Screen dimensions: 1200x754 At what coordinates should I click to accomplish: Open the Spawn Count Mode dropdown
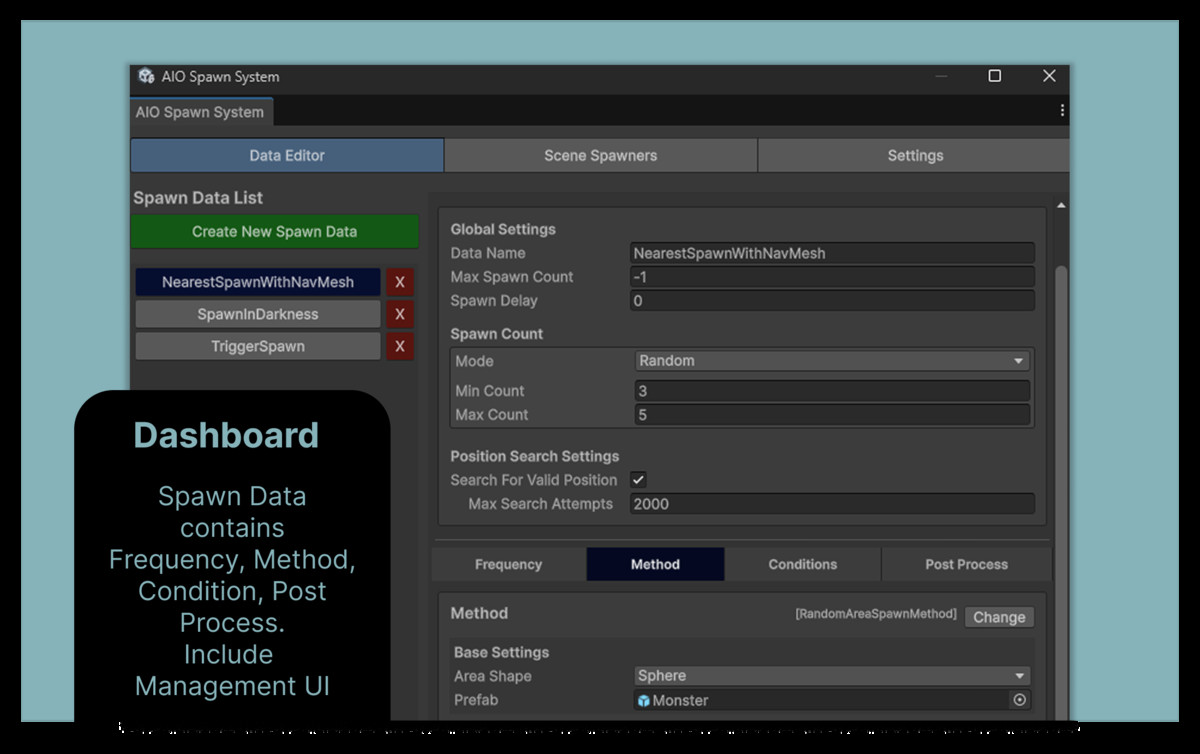click(x=832, y=361)
